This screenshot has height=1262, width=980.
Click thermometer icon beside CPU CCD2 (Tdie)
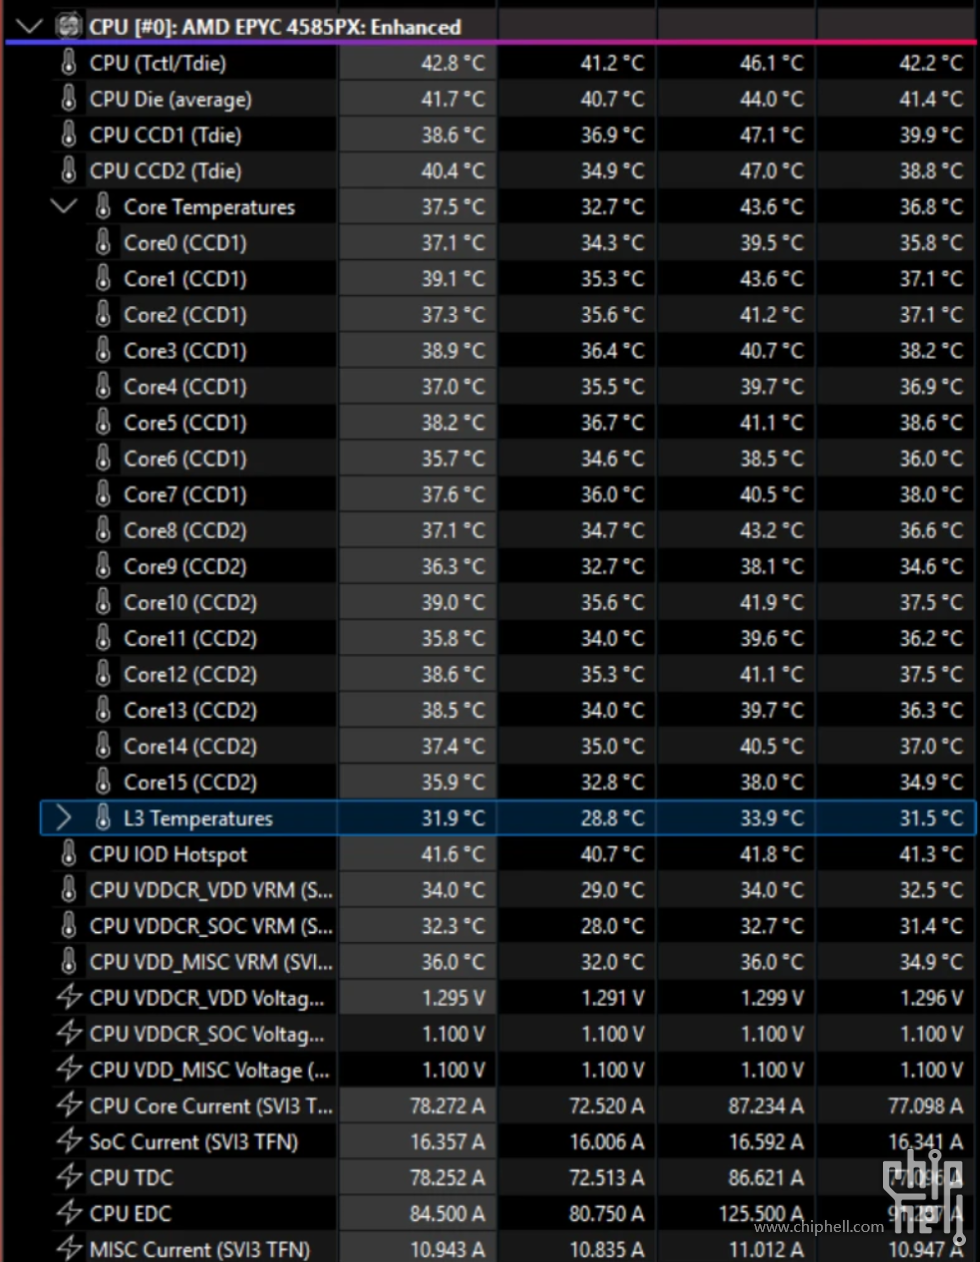point(68,171)
